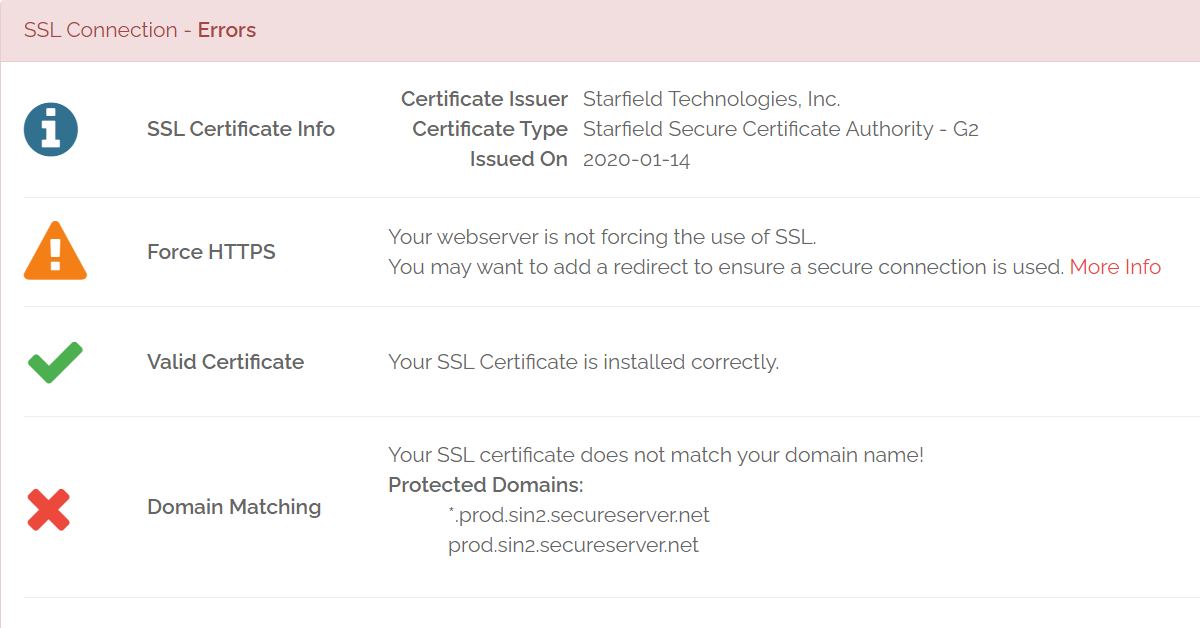Click the Force HTTPS row label

[210, 252]
